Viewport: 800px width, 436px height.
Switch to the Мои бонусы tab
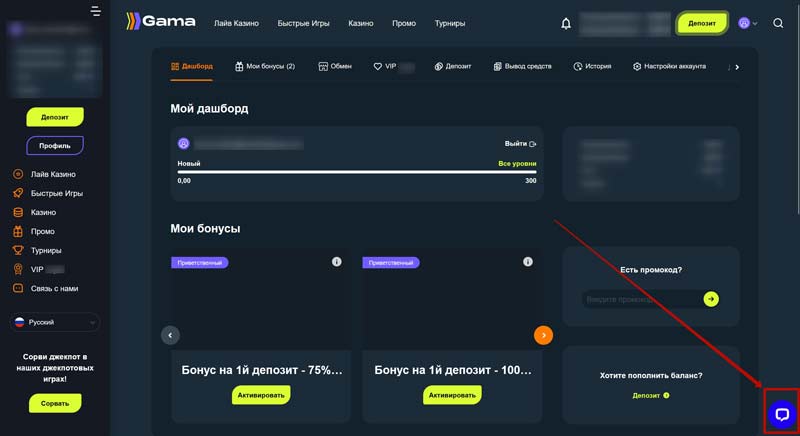(x=265, y=66)
